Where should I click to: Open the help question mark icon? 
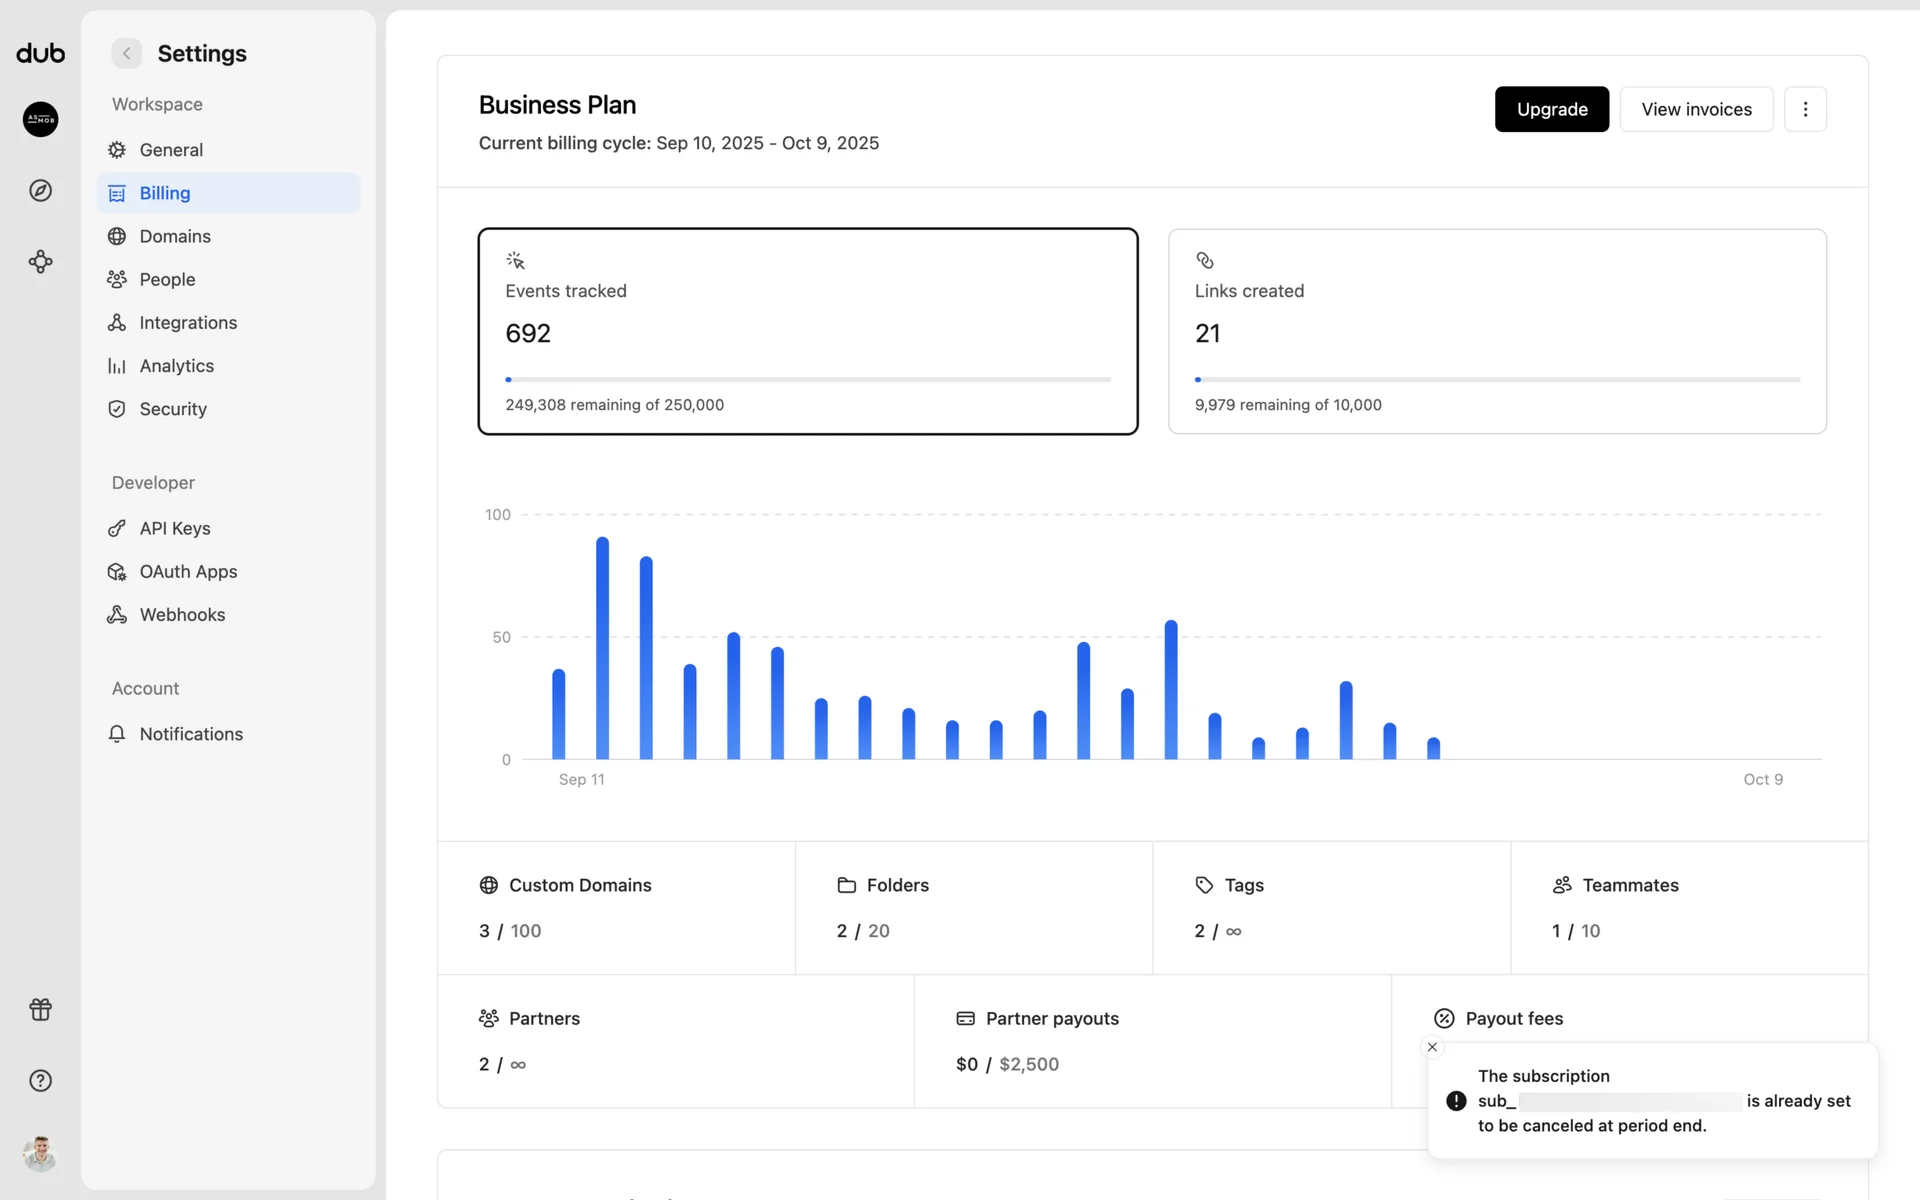pos(40,1080)
